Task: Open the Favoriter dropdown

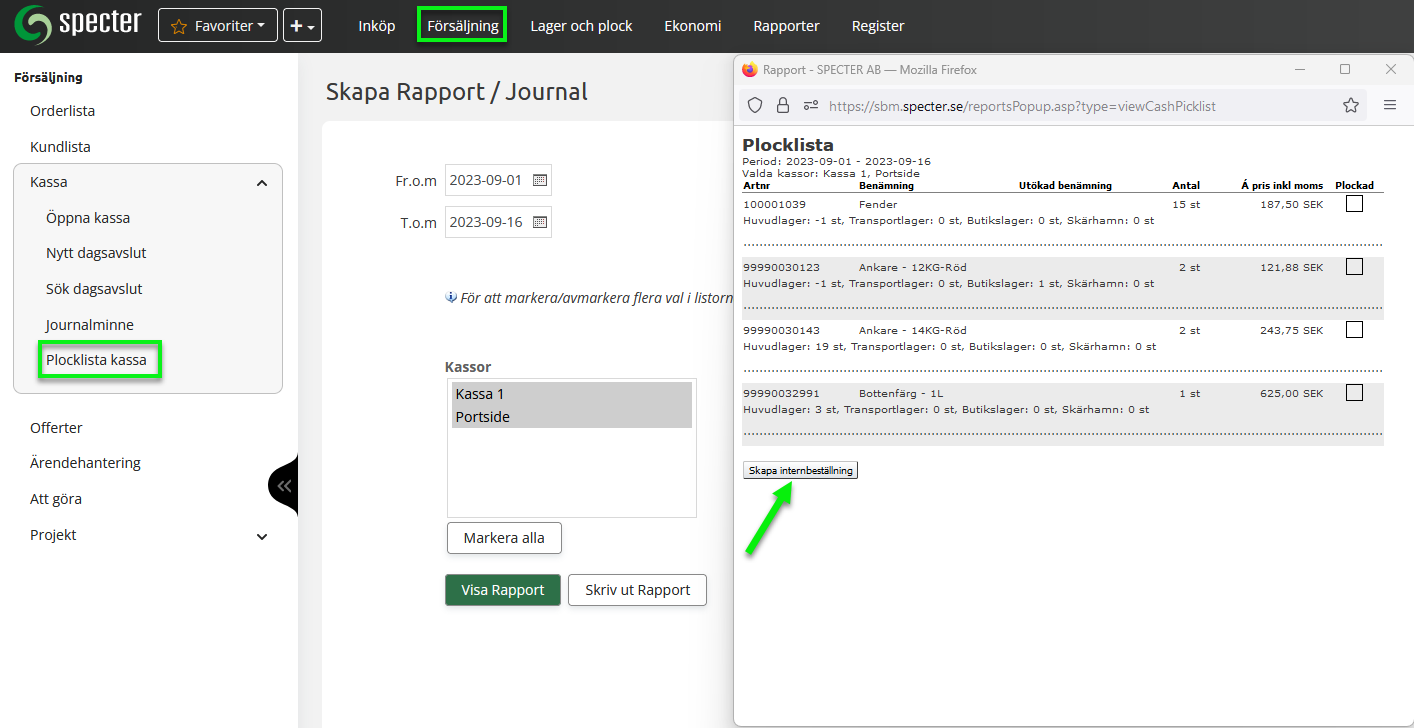Action: [217, 26]
